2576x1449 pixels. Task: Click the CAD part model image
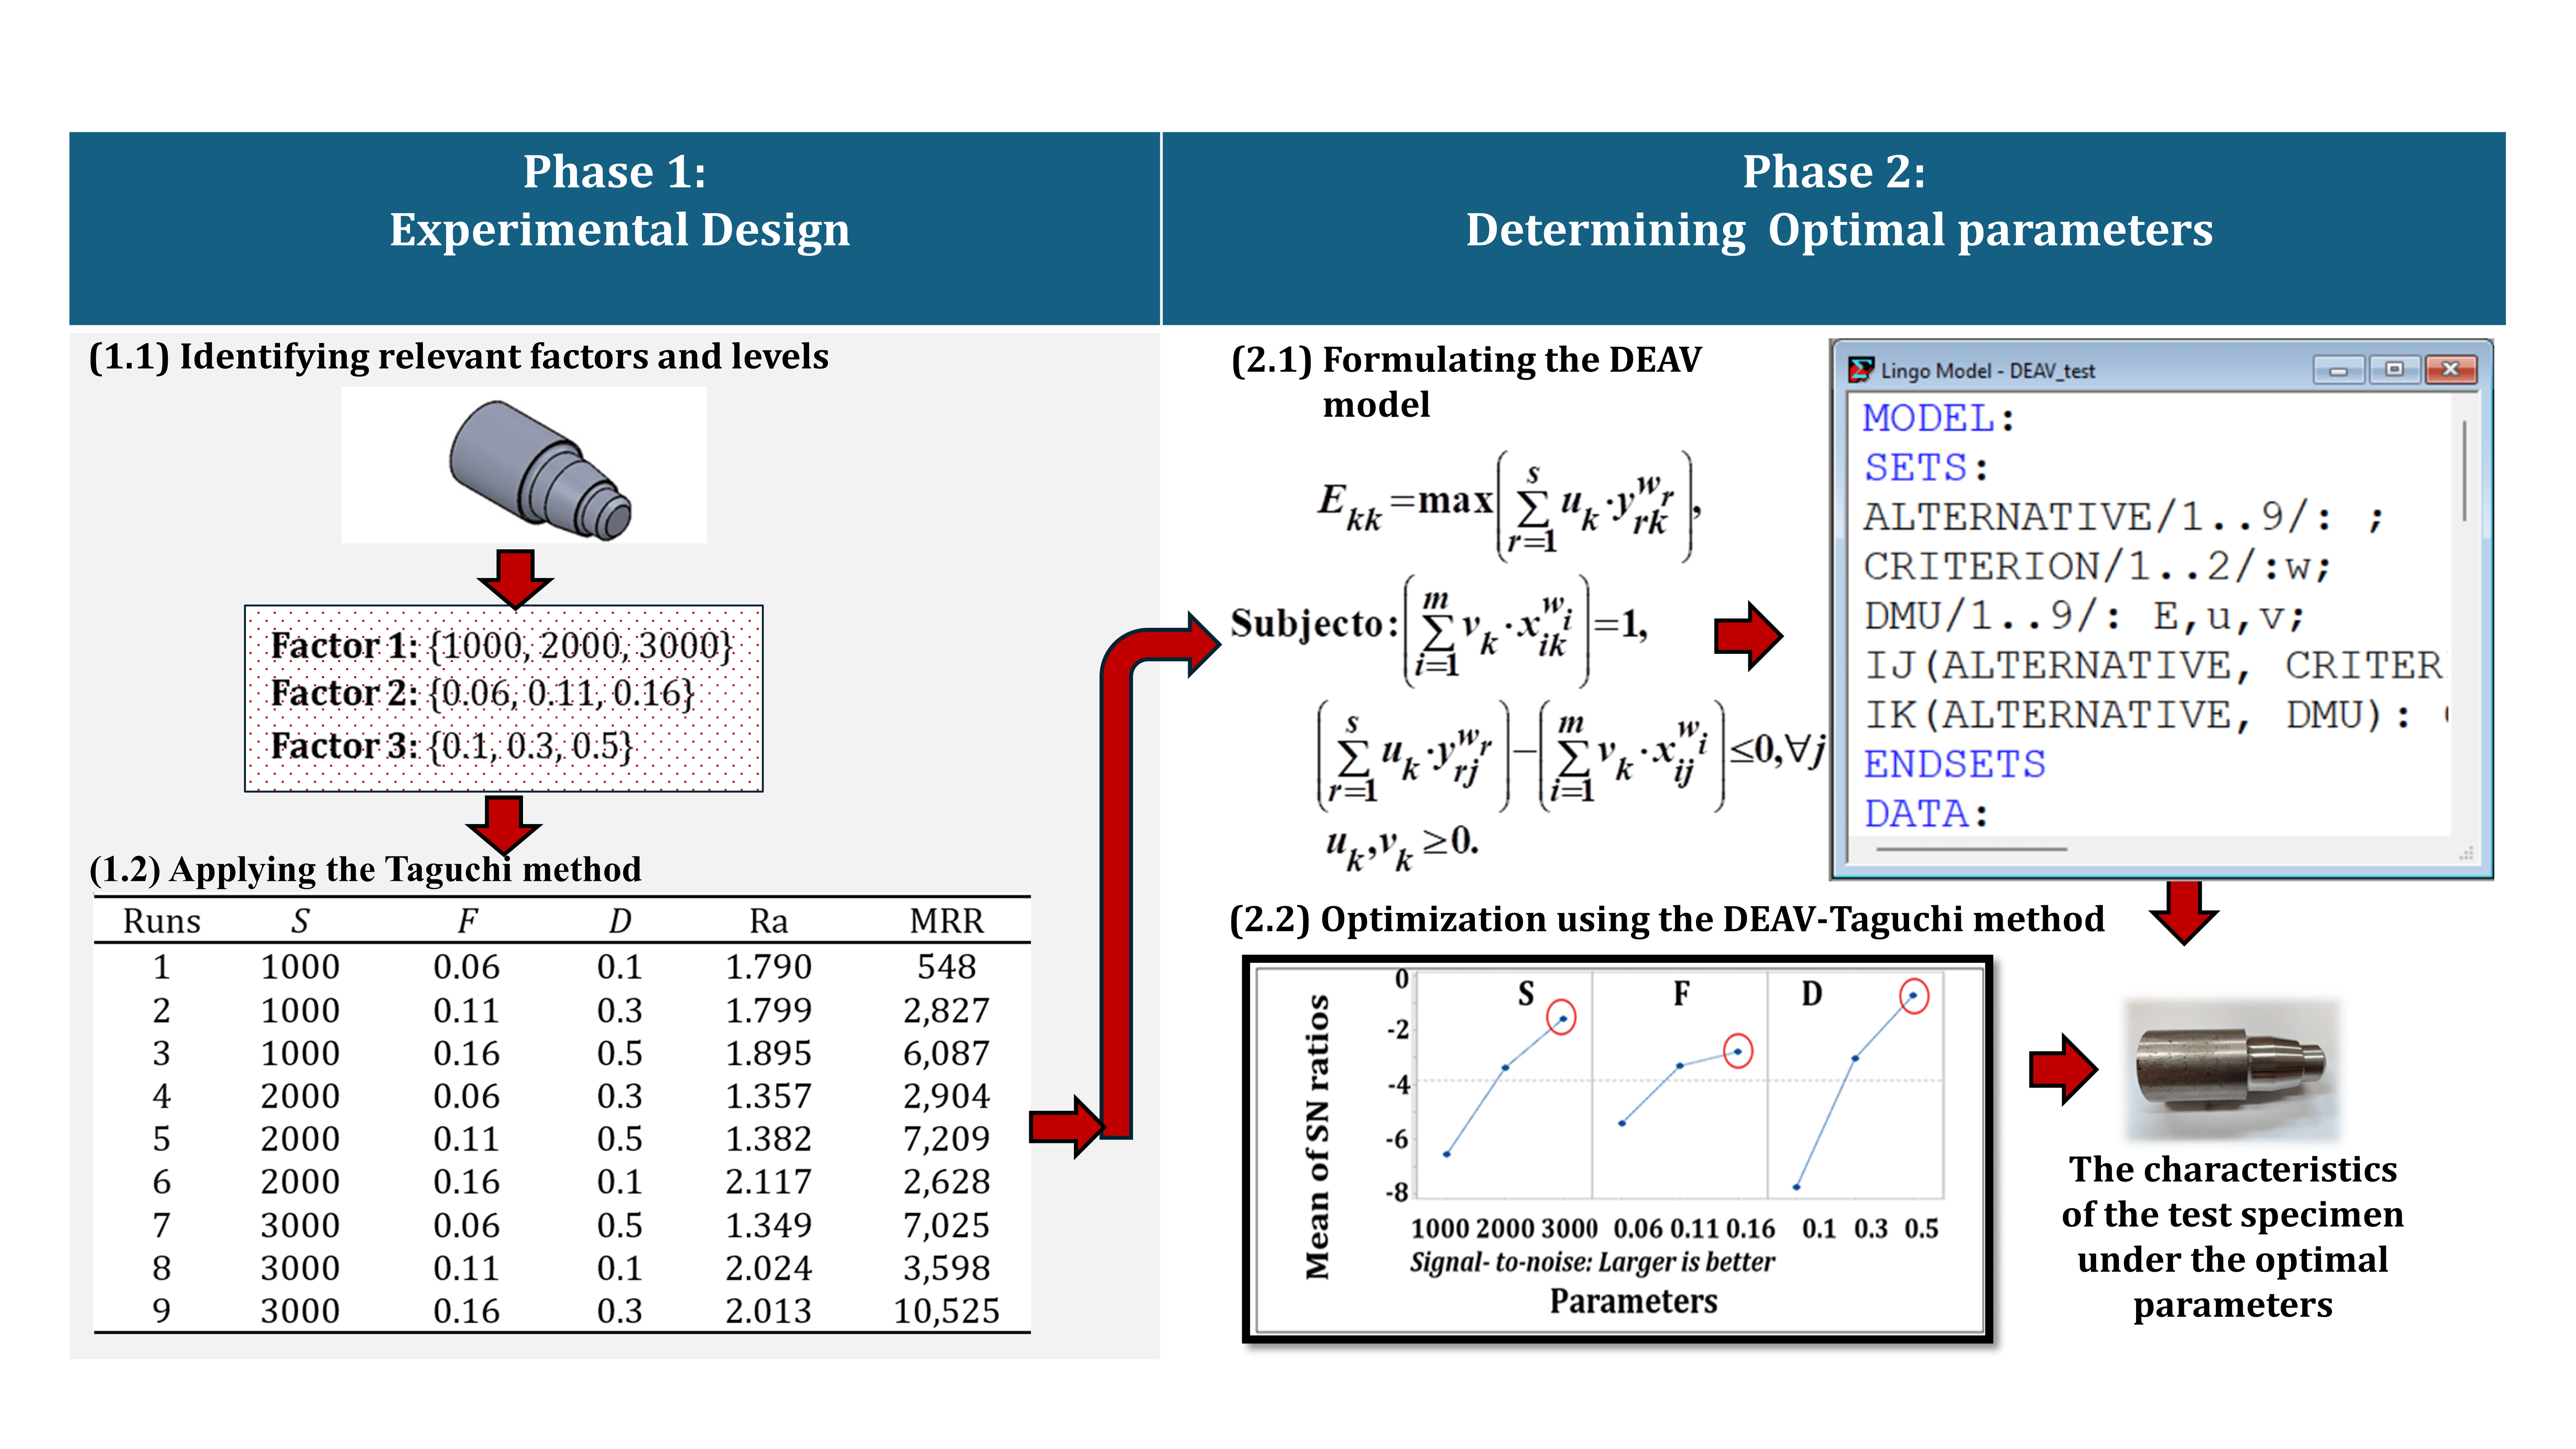524,466
